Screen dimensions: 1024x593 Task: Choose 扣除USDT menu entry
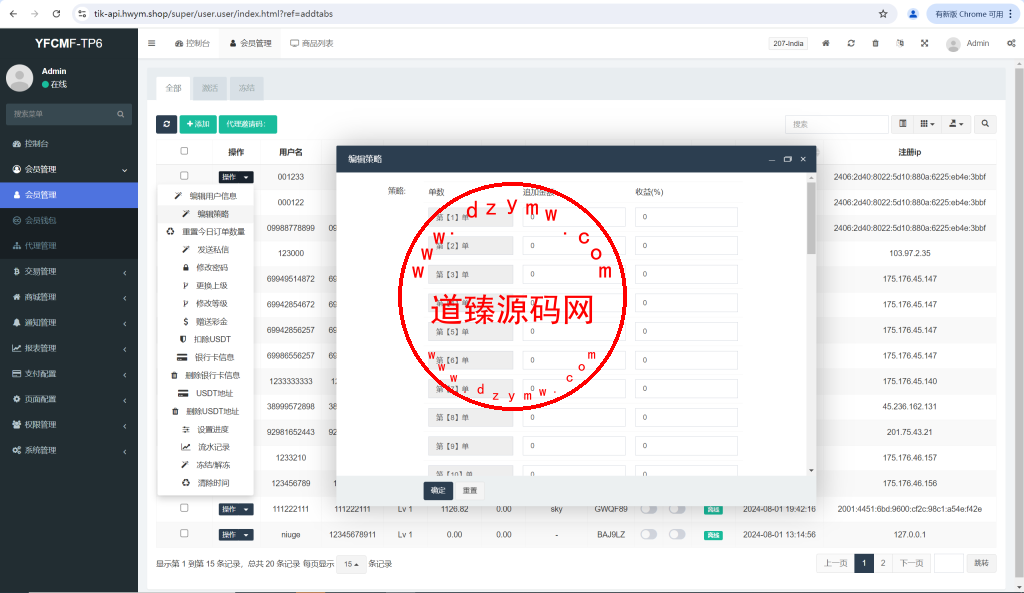coord(206,339)
